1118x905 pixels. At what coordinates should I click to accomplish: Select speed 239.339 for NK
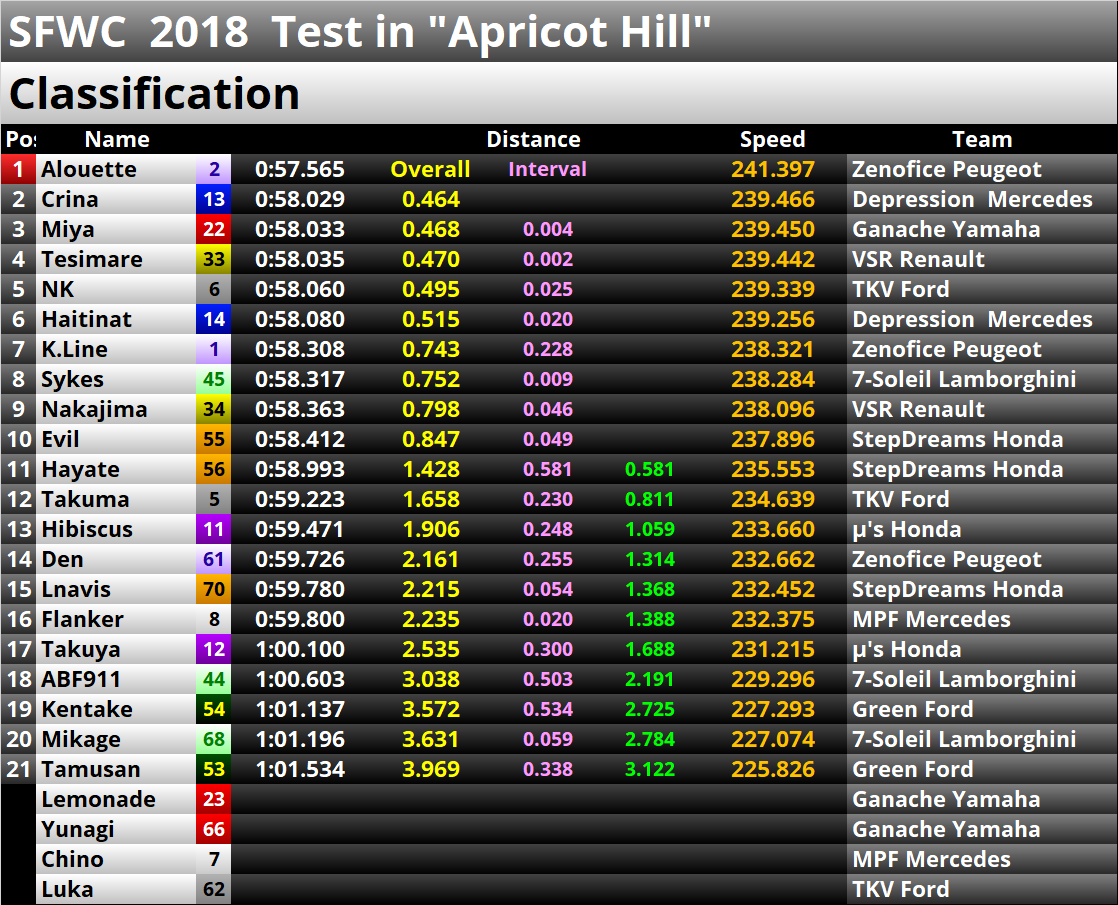click(x=773, y=289)
